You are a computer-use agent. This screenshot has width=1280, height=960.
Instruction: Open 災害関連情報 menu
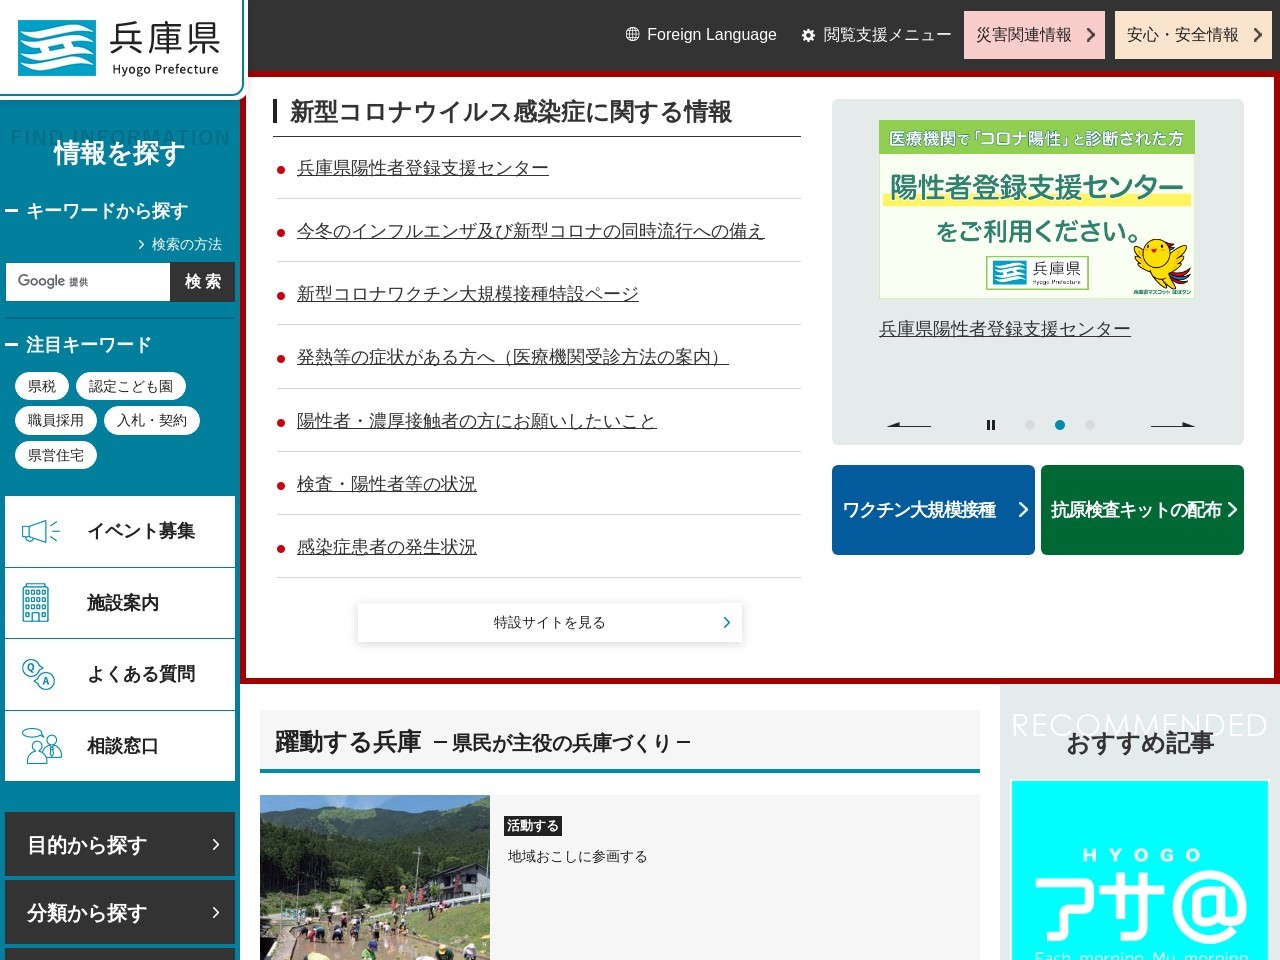1034,35
